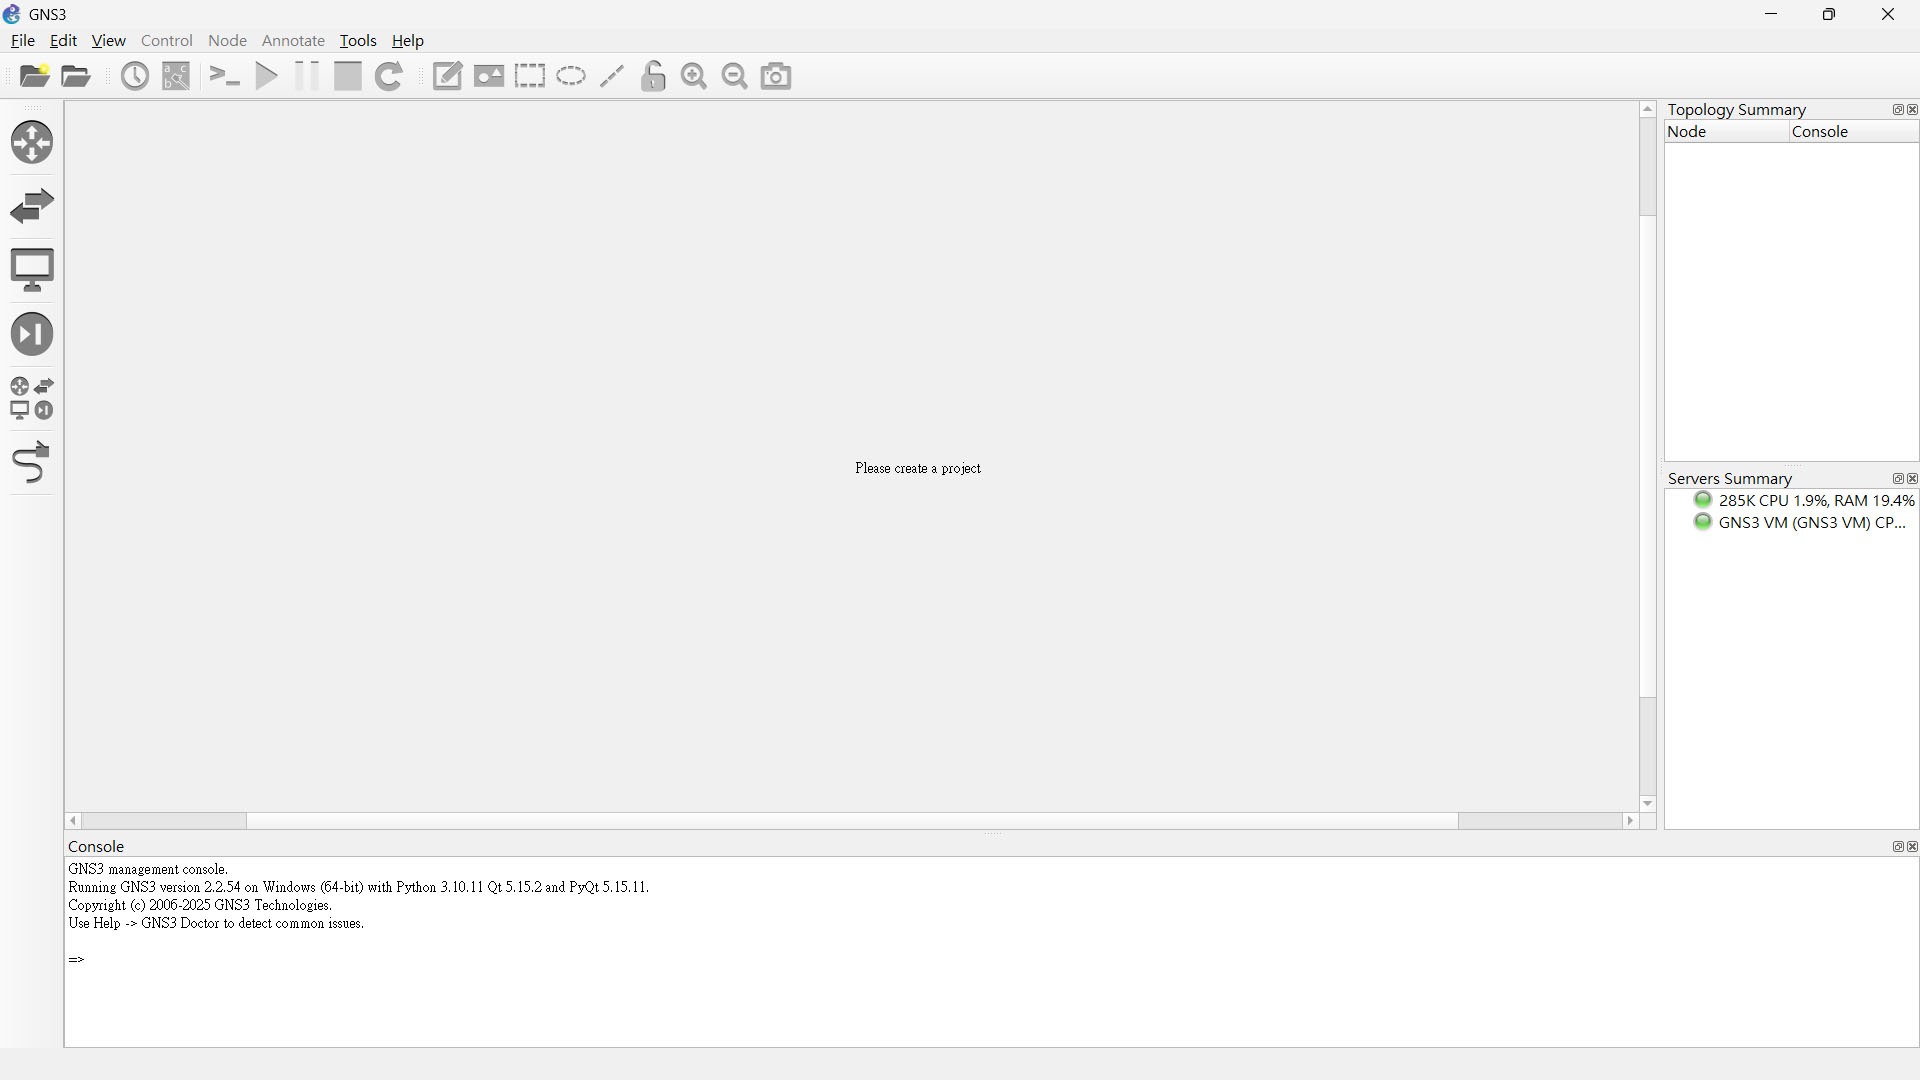This screenshot has width=1920, height=1080.
Task: Browse end devices with the monitor icon
Action: [32, 270]
